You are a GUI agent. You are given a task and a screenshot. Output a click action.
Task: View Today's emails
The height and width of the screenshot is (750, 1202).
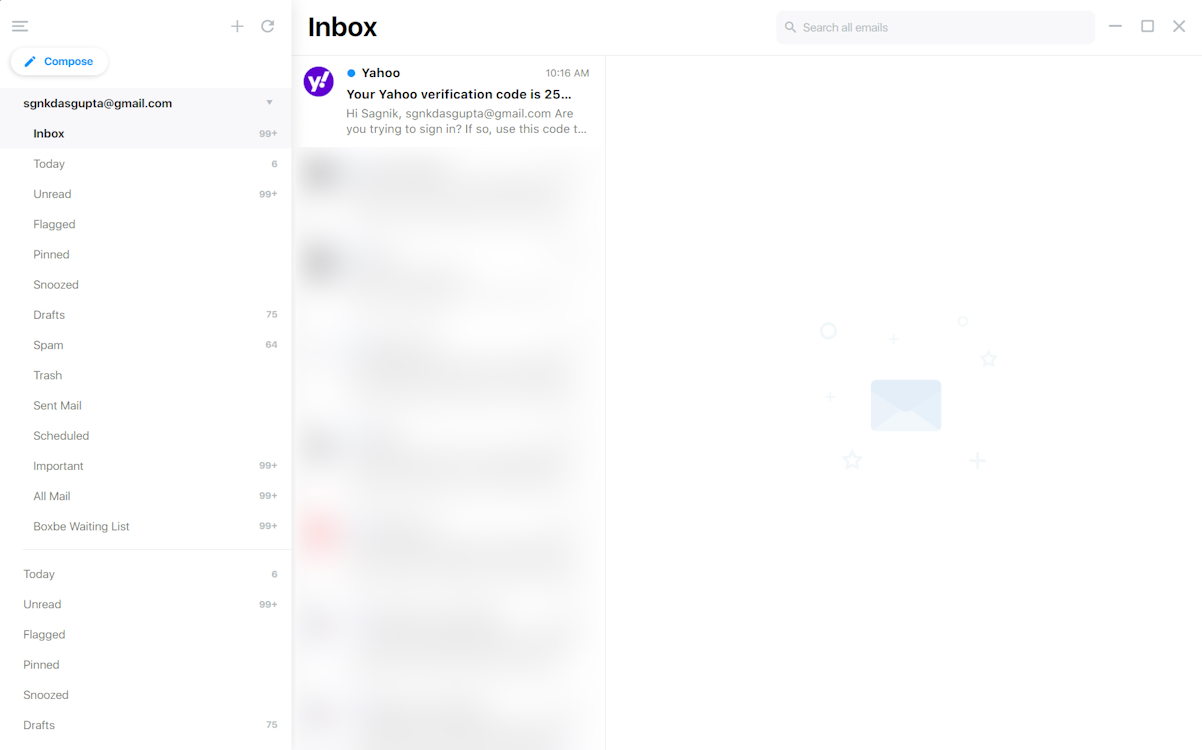pyautogui.click(x=49, y=163)
